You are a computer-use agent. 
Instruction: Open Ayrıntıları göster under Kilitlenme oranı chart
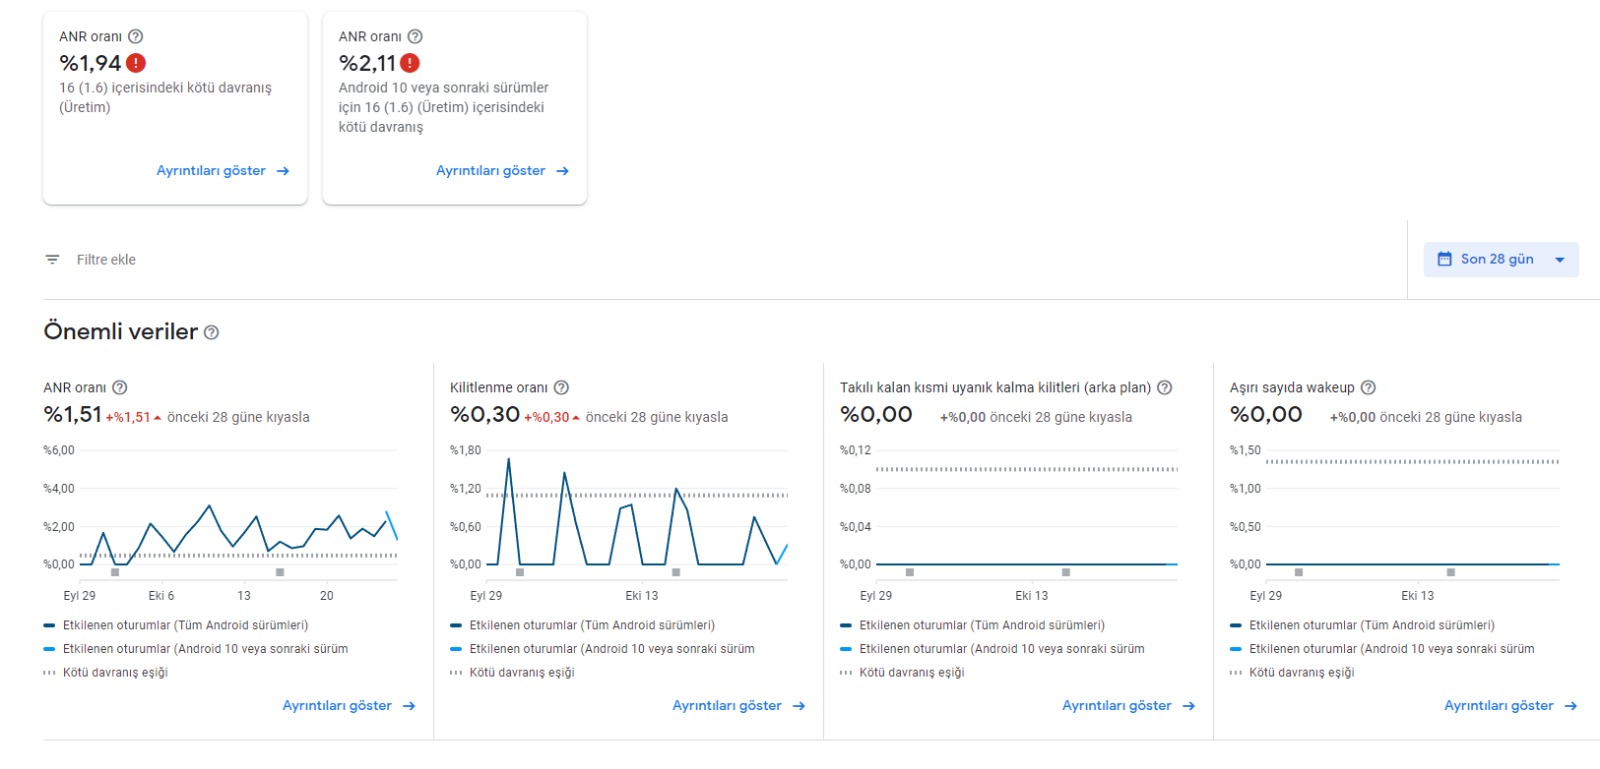pos(739,706)
